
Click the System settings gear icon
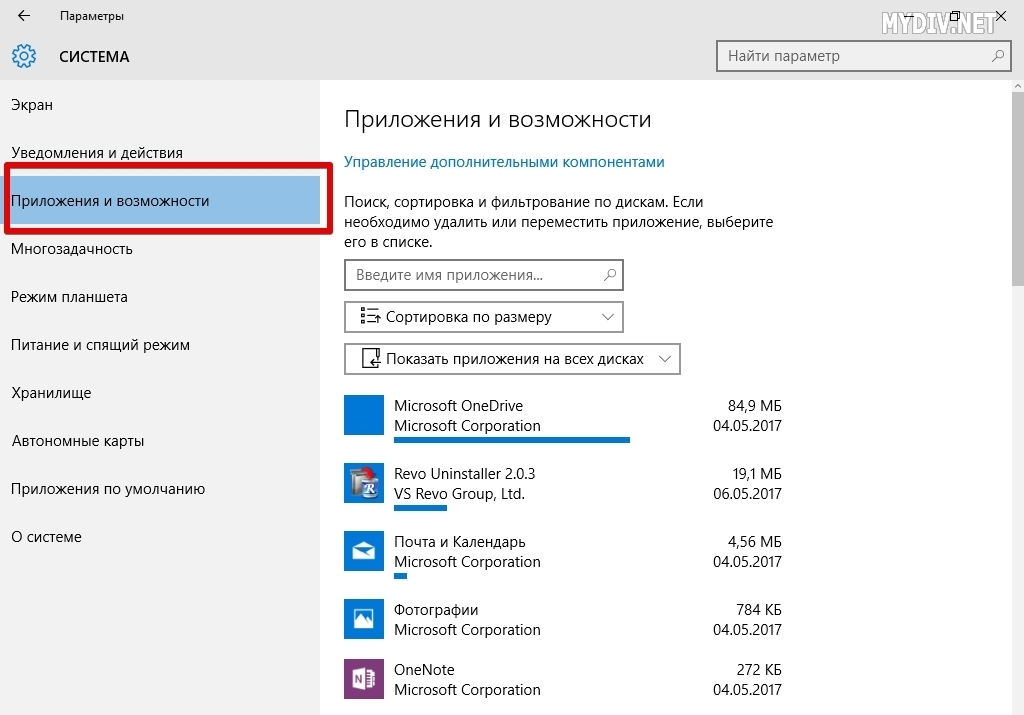coord(24,56)
